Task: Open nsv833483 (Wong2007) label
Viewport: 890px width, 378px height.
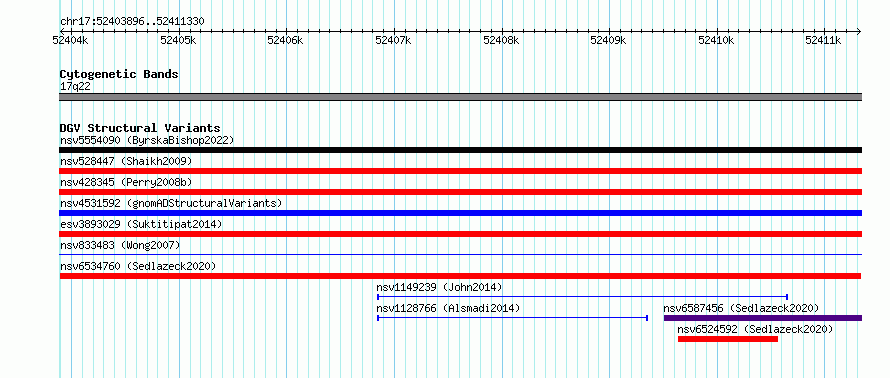Action: pyautogui.click(x=120, y=245)
